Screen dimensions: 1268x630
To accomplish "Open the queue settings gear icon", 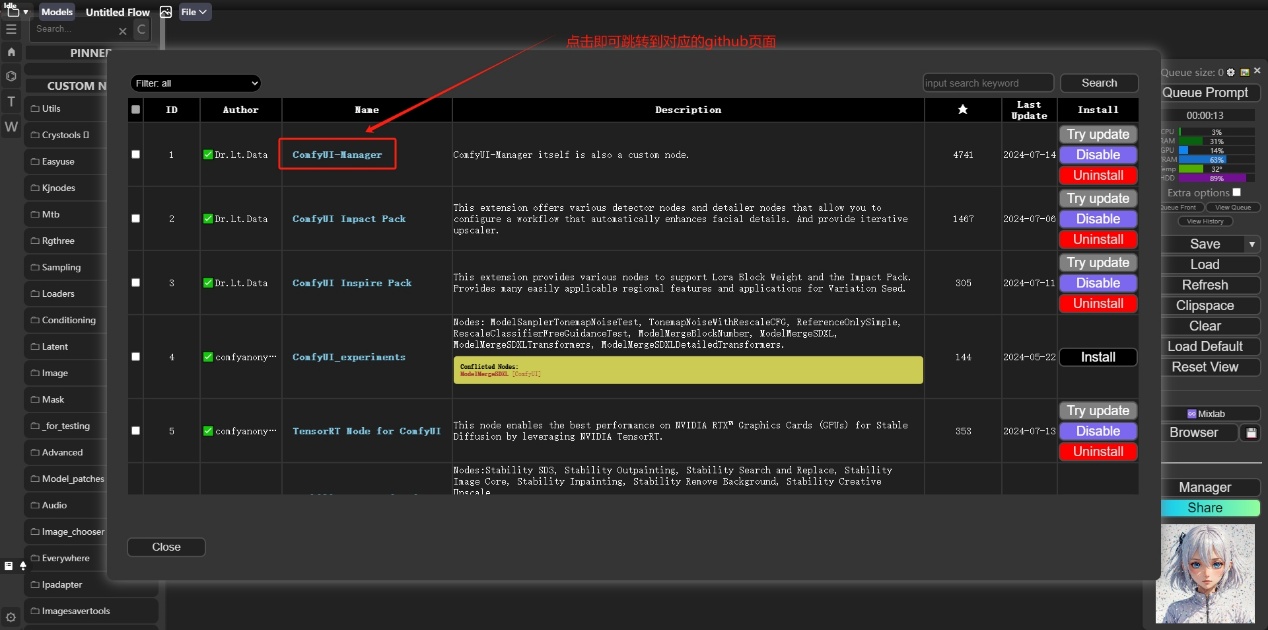I will [1231, 72].
